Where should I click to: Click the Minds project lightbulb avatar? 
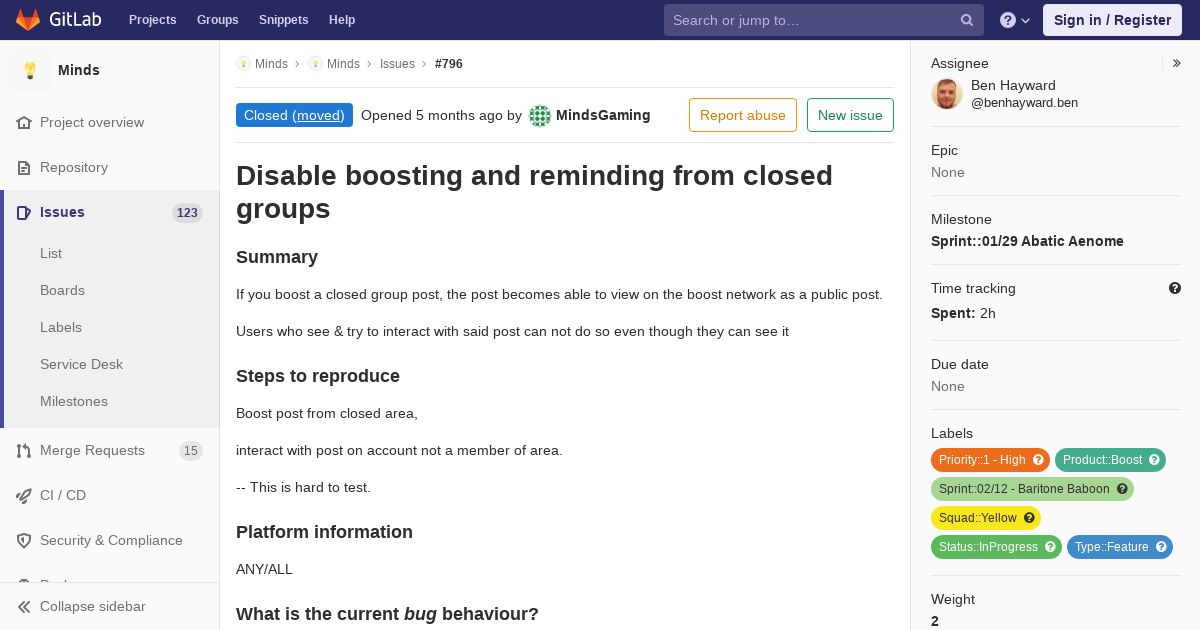tap(30, 70)
